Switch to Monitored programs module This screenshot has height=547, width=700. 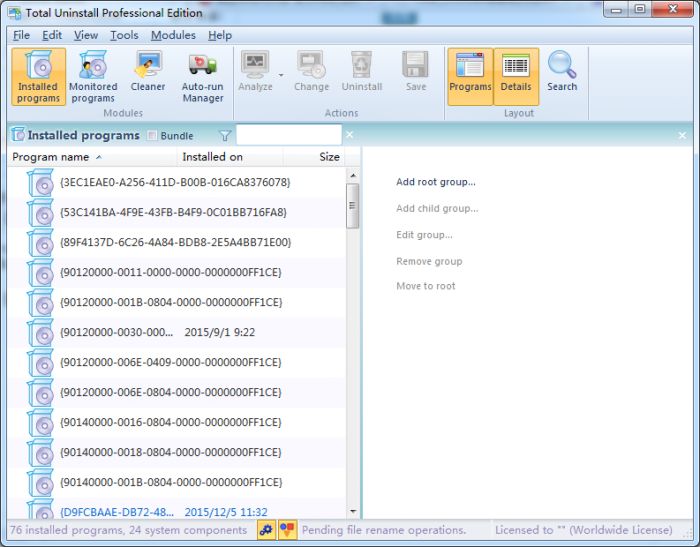tap(93, 77)
